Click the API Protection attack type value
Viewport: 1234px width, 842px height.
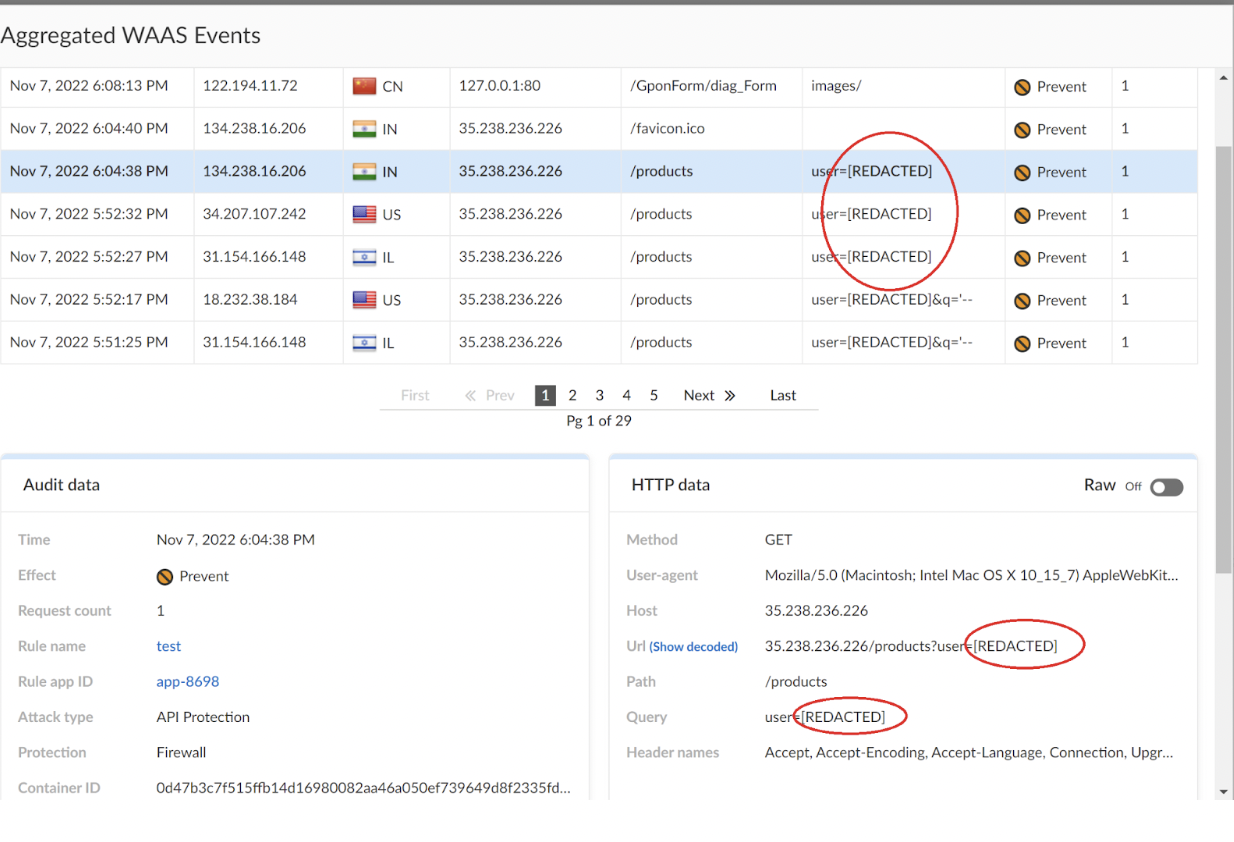(x=203, y=717)
